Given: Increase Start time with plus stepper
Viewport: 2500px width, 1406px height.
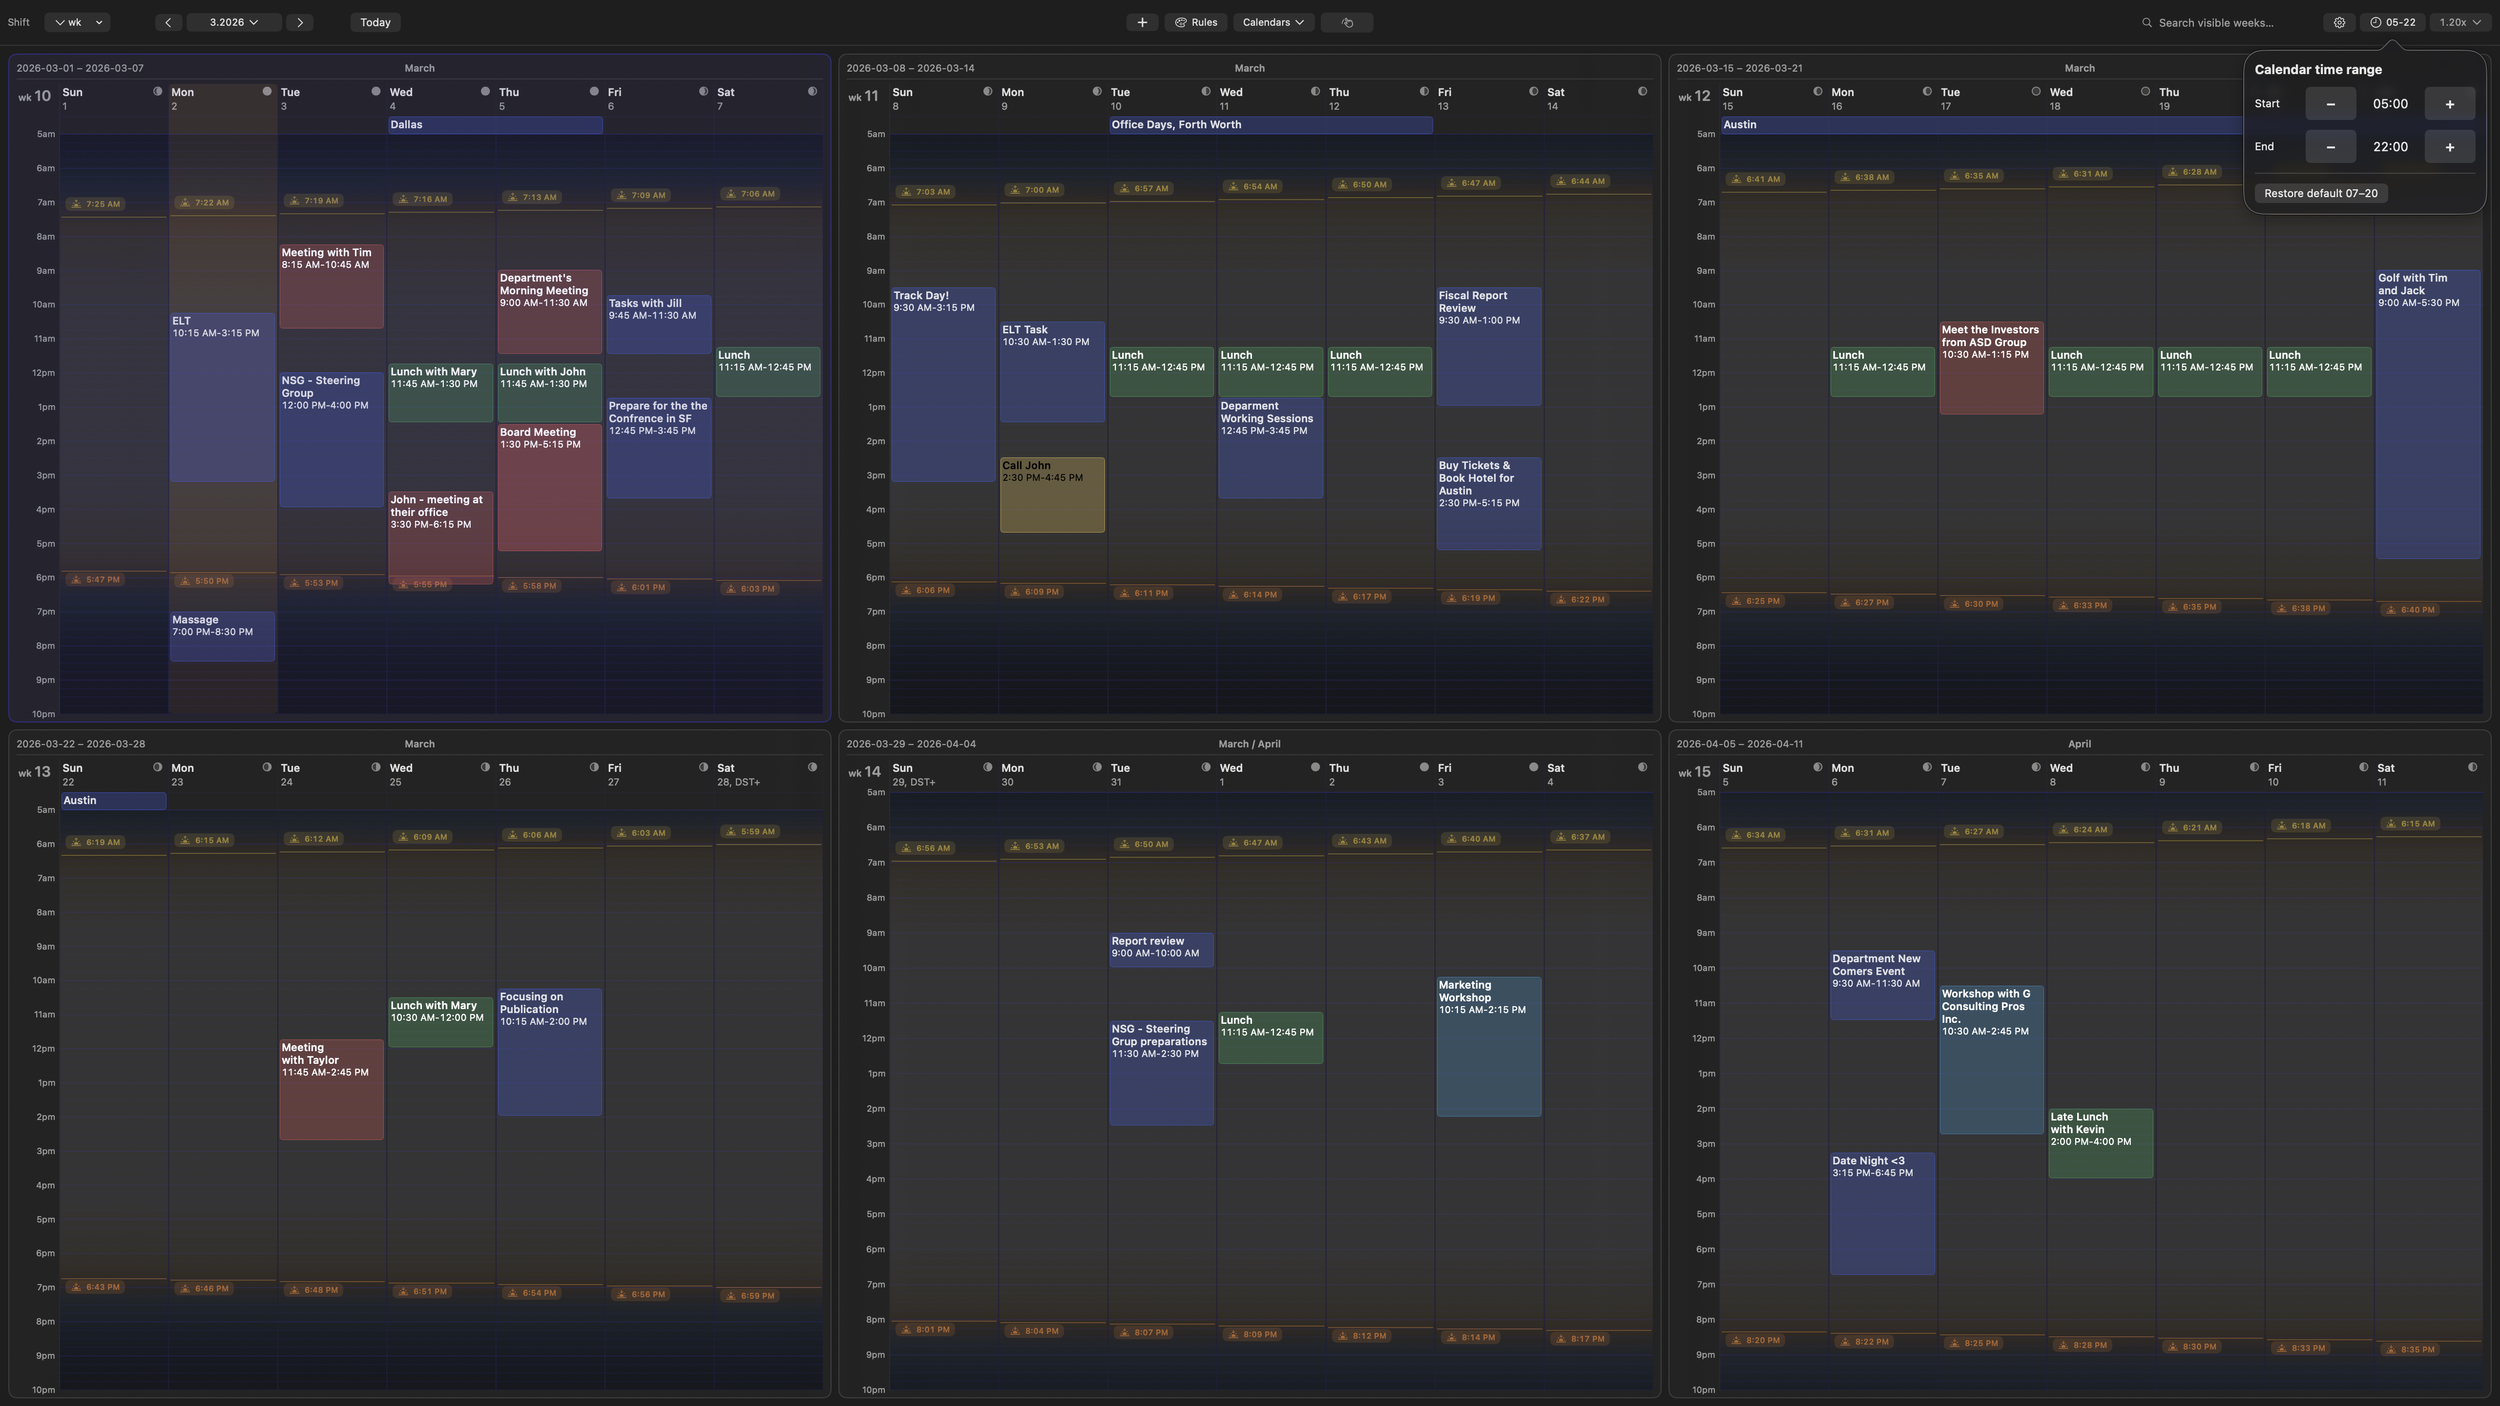Looking at the screenshot, I should [x=2449, y=104].
